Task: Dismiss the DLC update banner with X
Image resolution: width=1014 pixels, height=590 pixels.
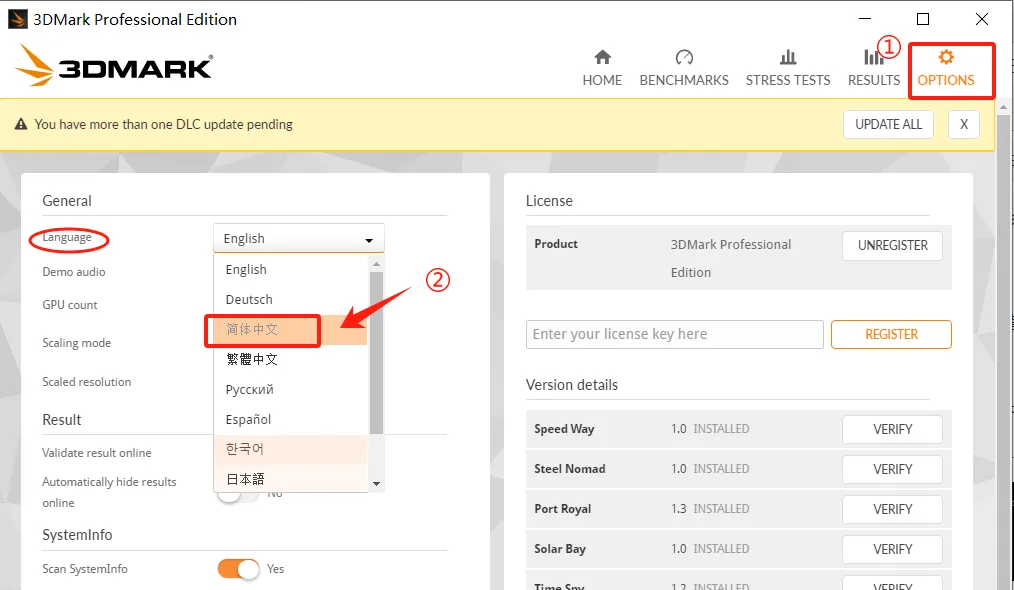Action: (964, 124)
